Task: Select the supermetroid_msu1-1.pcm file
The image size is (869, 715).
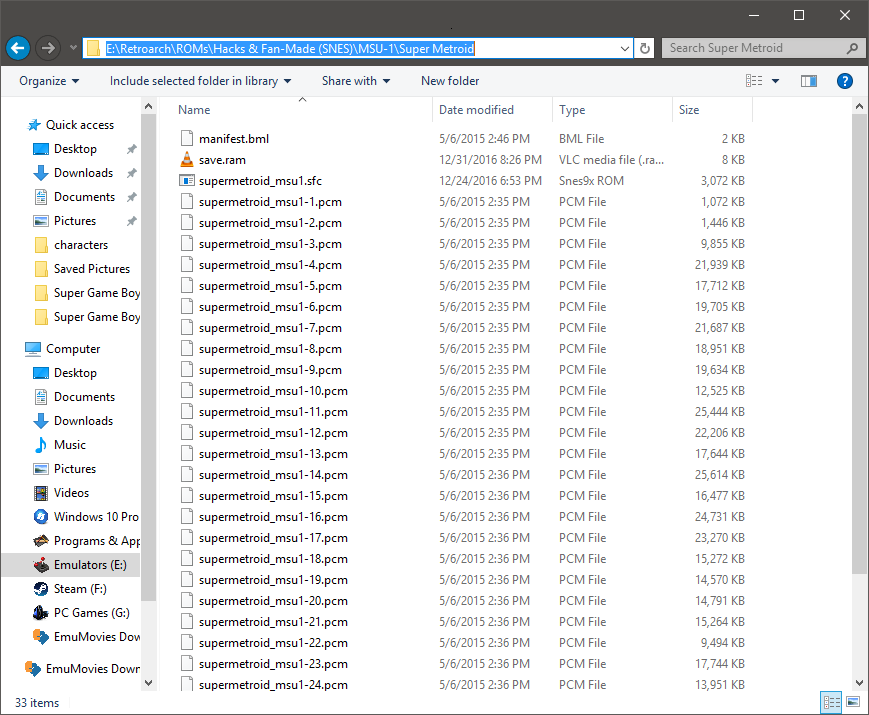Action: (270, 202)
